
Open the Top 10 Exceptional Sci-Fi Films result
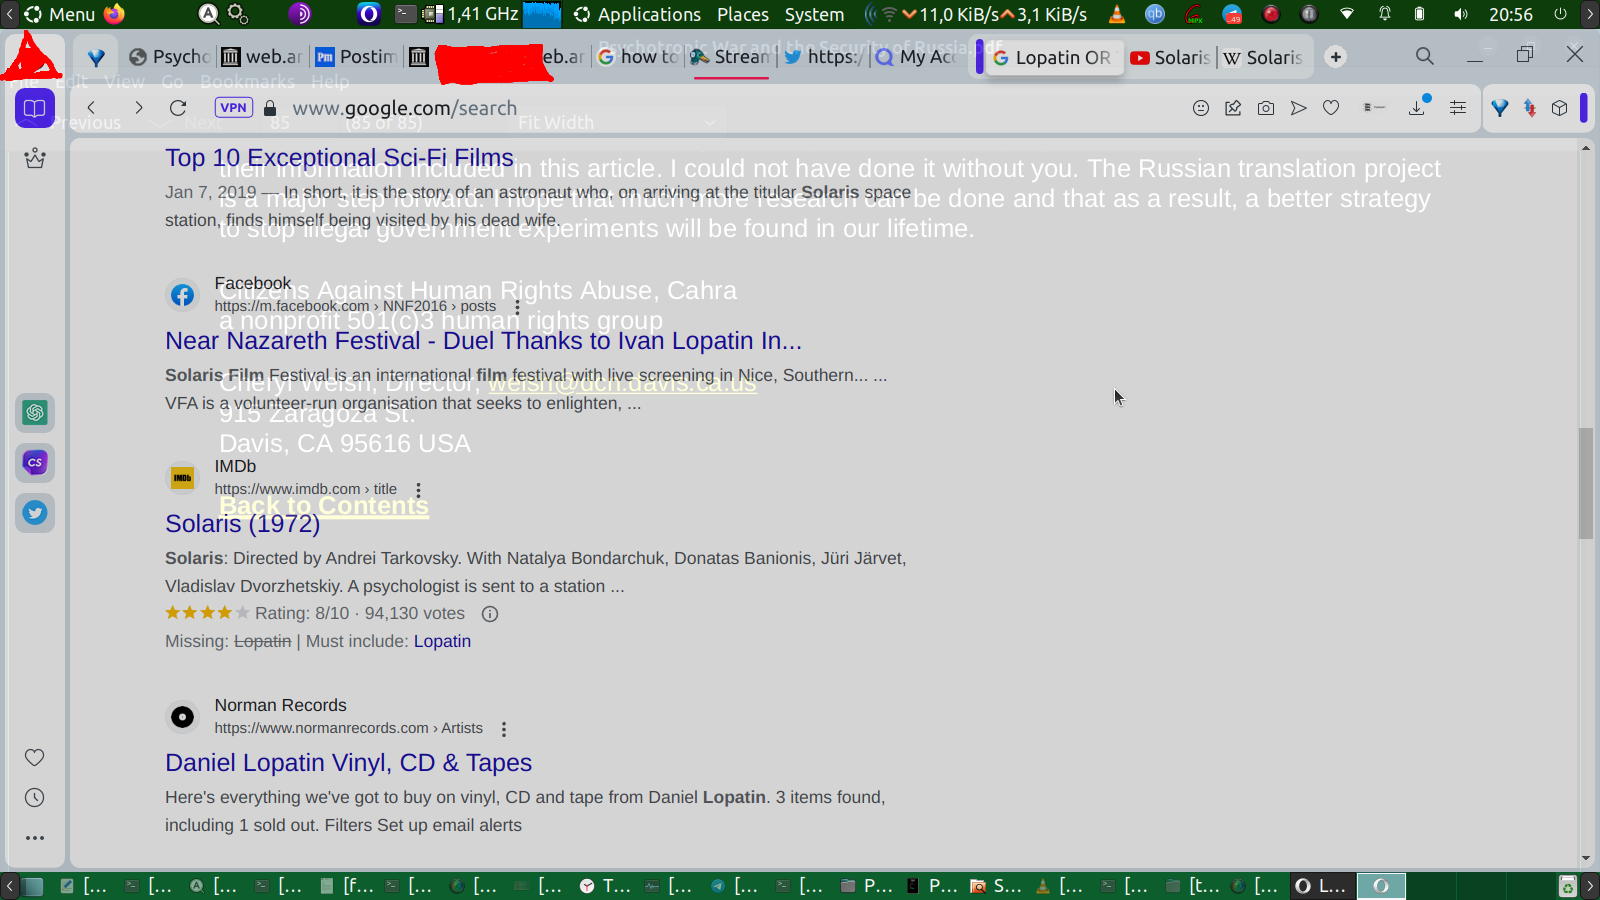[x=339, y=158]
